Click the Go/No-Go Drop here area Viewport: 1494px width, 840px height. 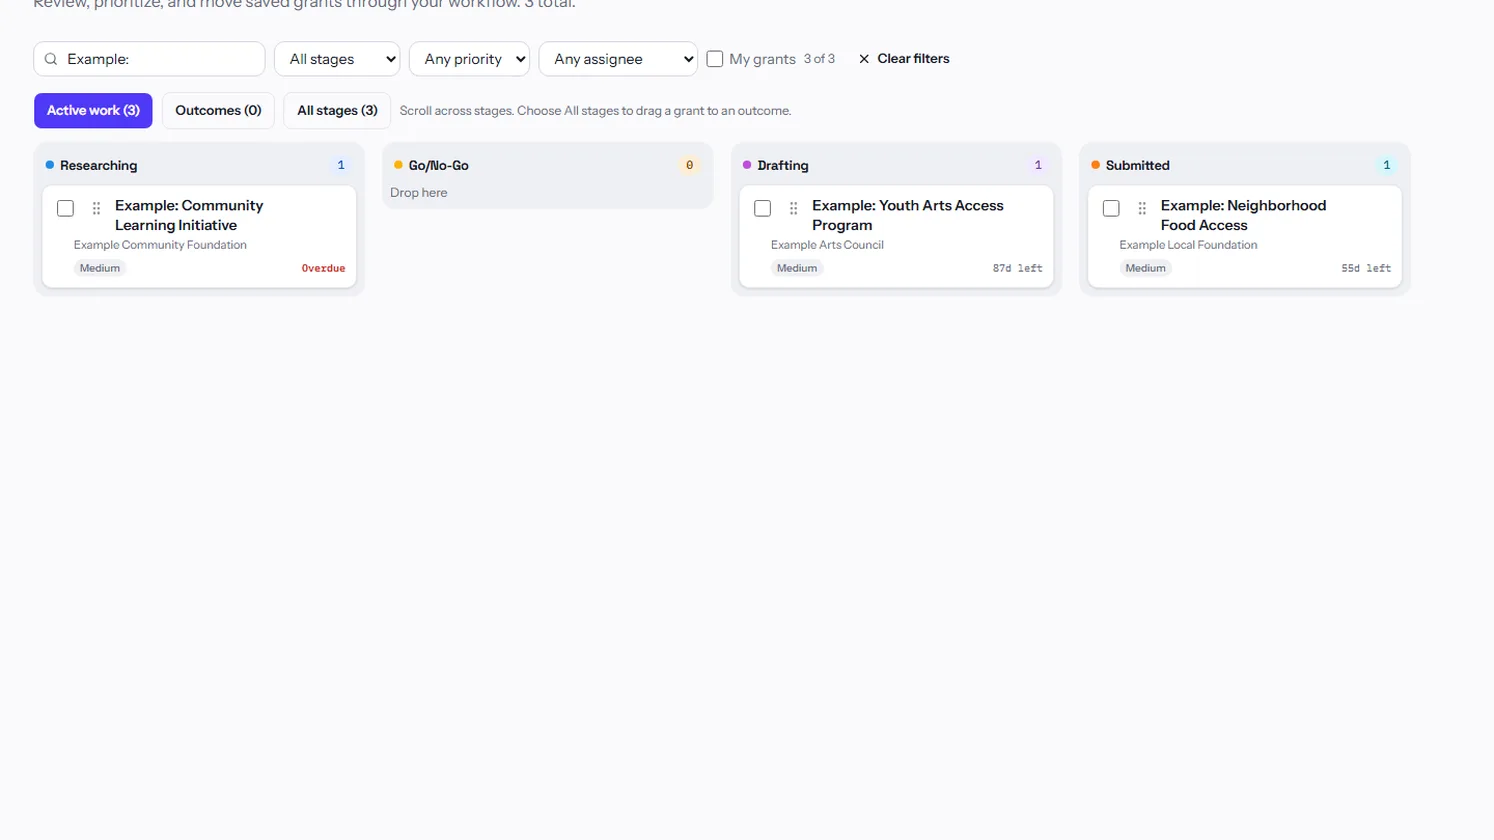[x=547, y=193]
